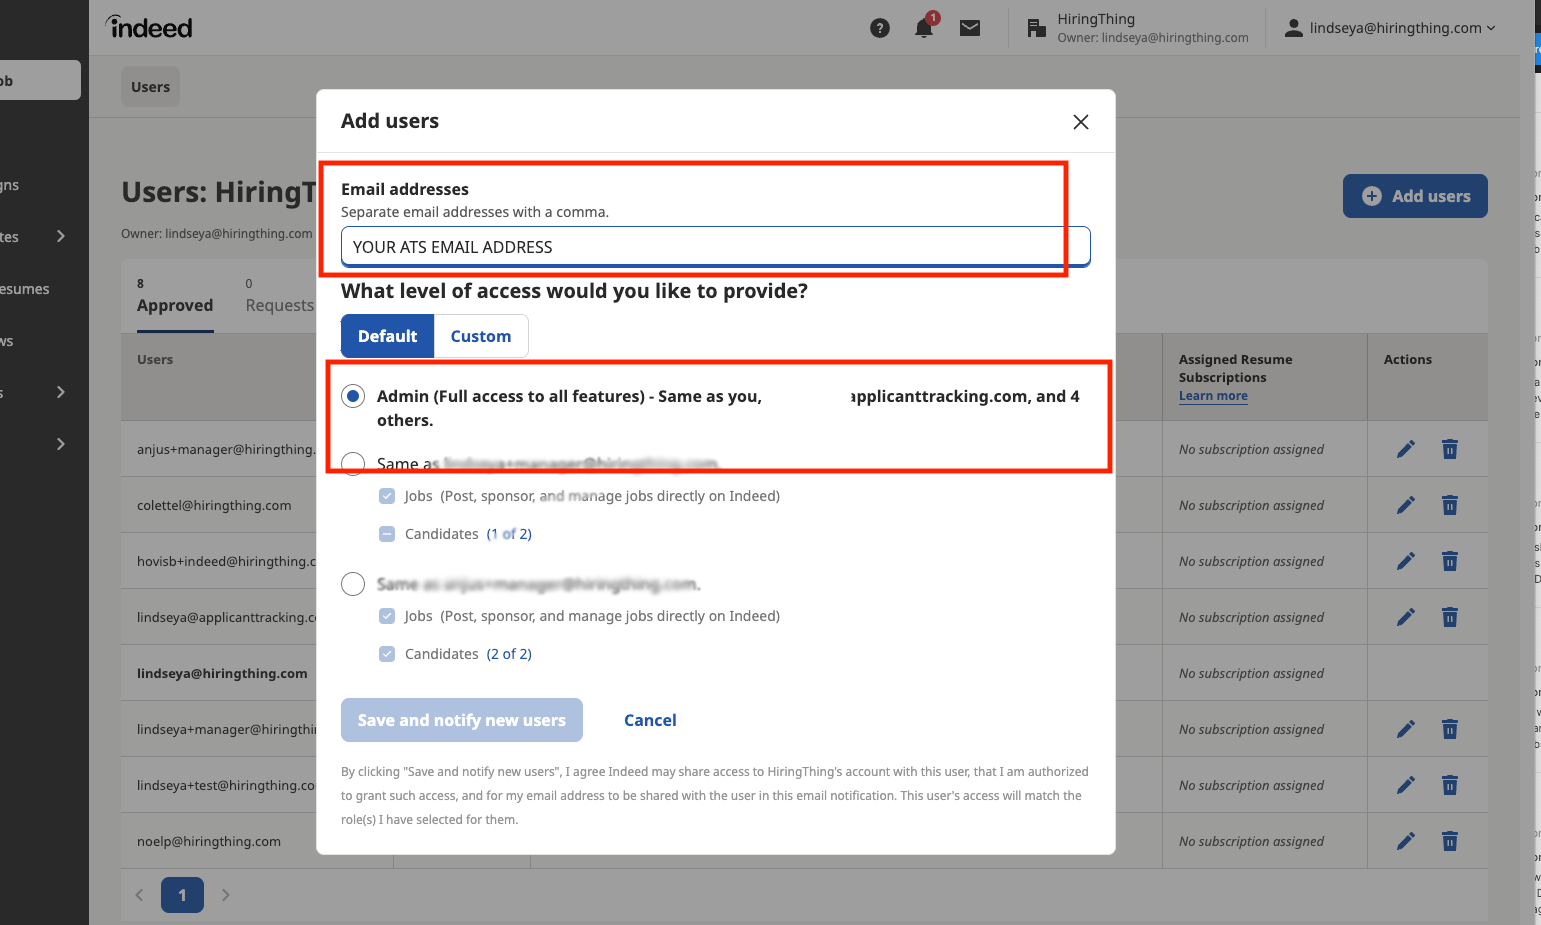
Task: Open the messages envelope icon
Action: [x=970, y=28]
